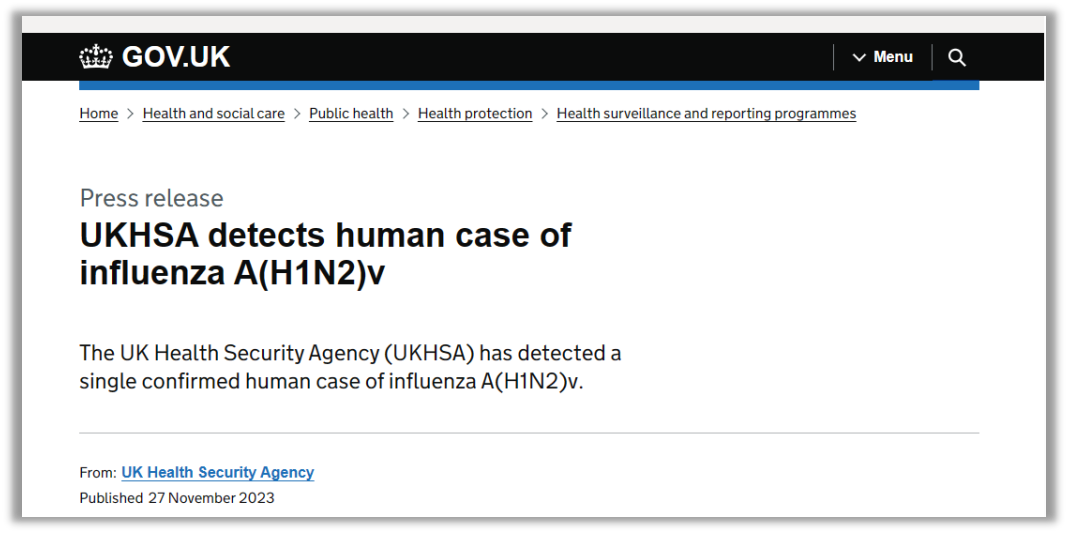
Task: Open Health and social care breadcrumb
Action: pyautogui.click(x=214, y=114)
